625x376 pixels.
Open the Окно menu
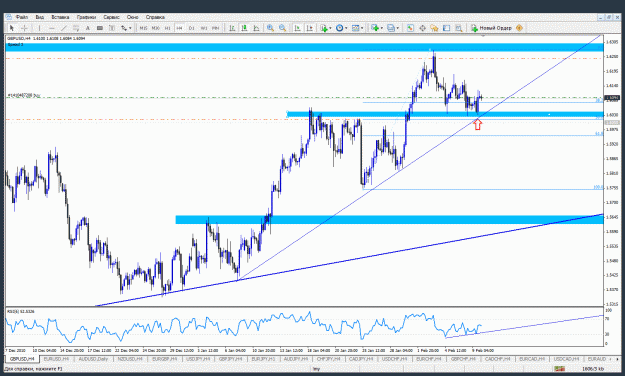(x=132, y=17)
